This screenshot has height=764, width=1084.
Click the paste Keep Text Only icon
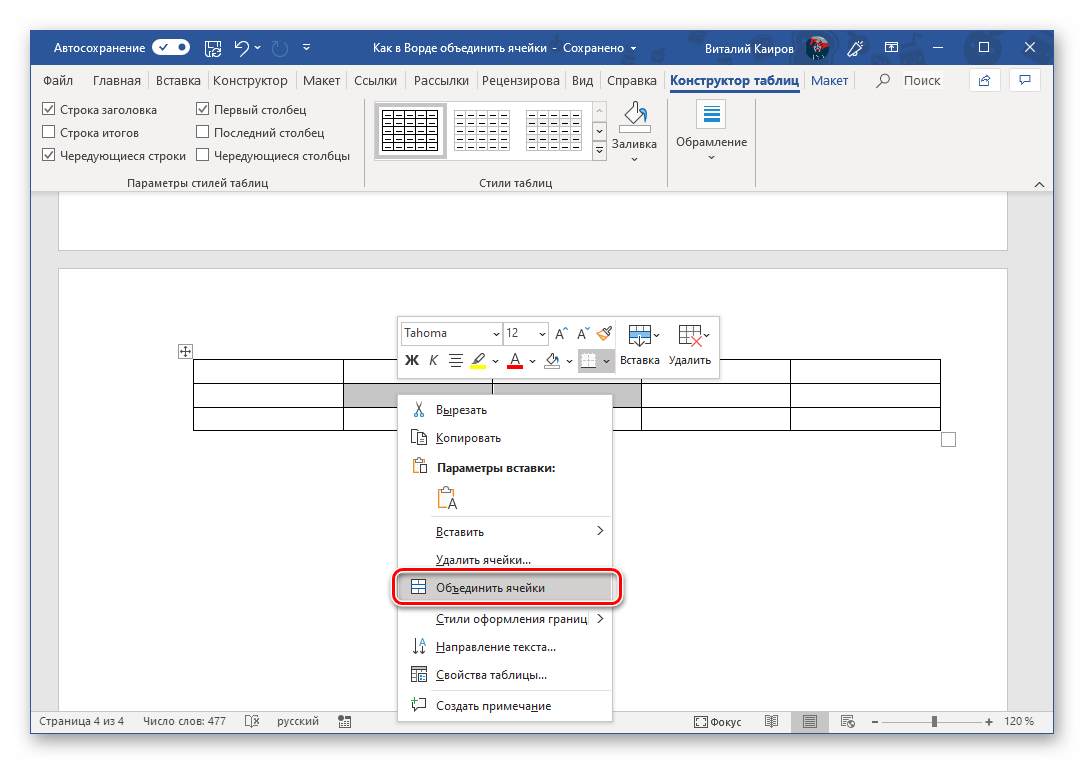coord(447,499)
